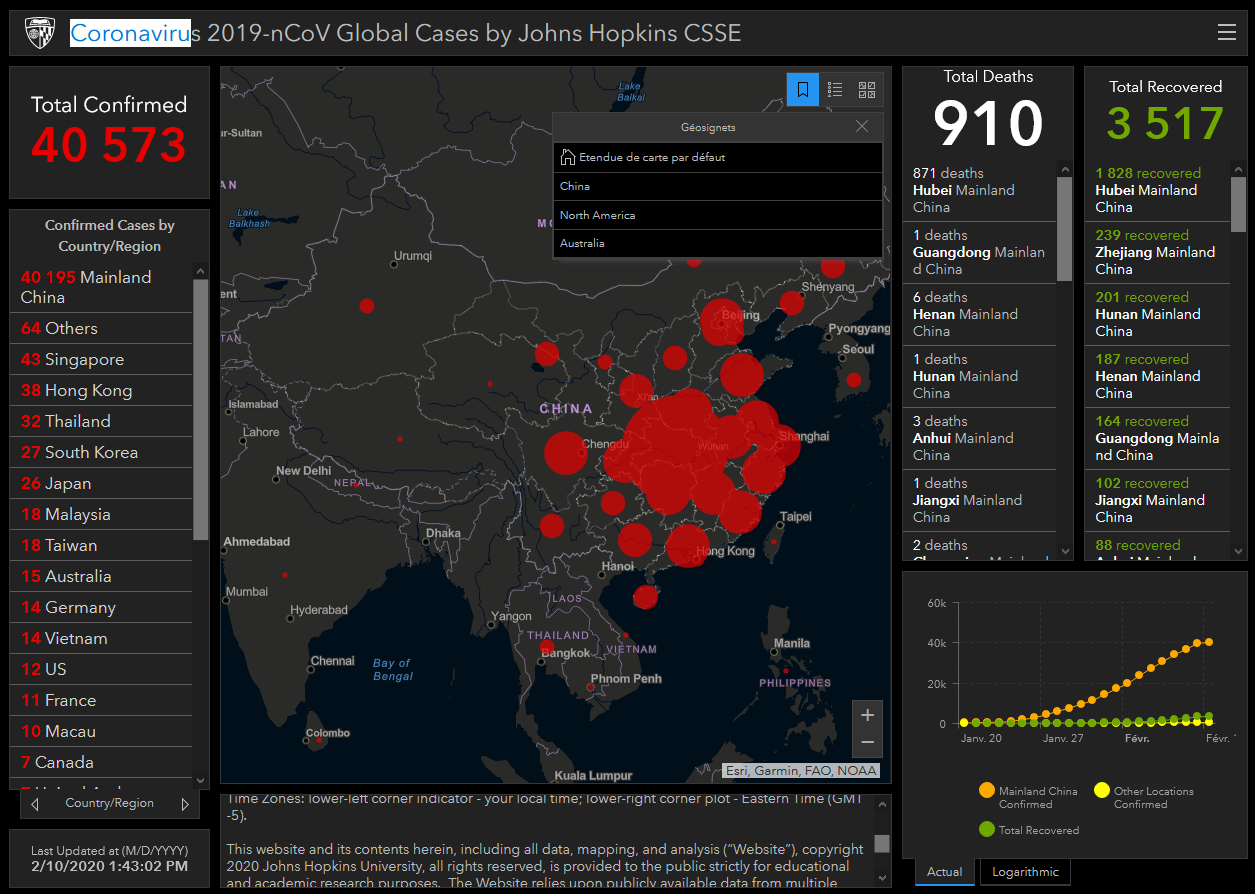Toggle Total Recovered legend series
The image size is (1255, 894).
tap(1029, 830)
